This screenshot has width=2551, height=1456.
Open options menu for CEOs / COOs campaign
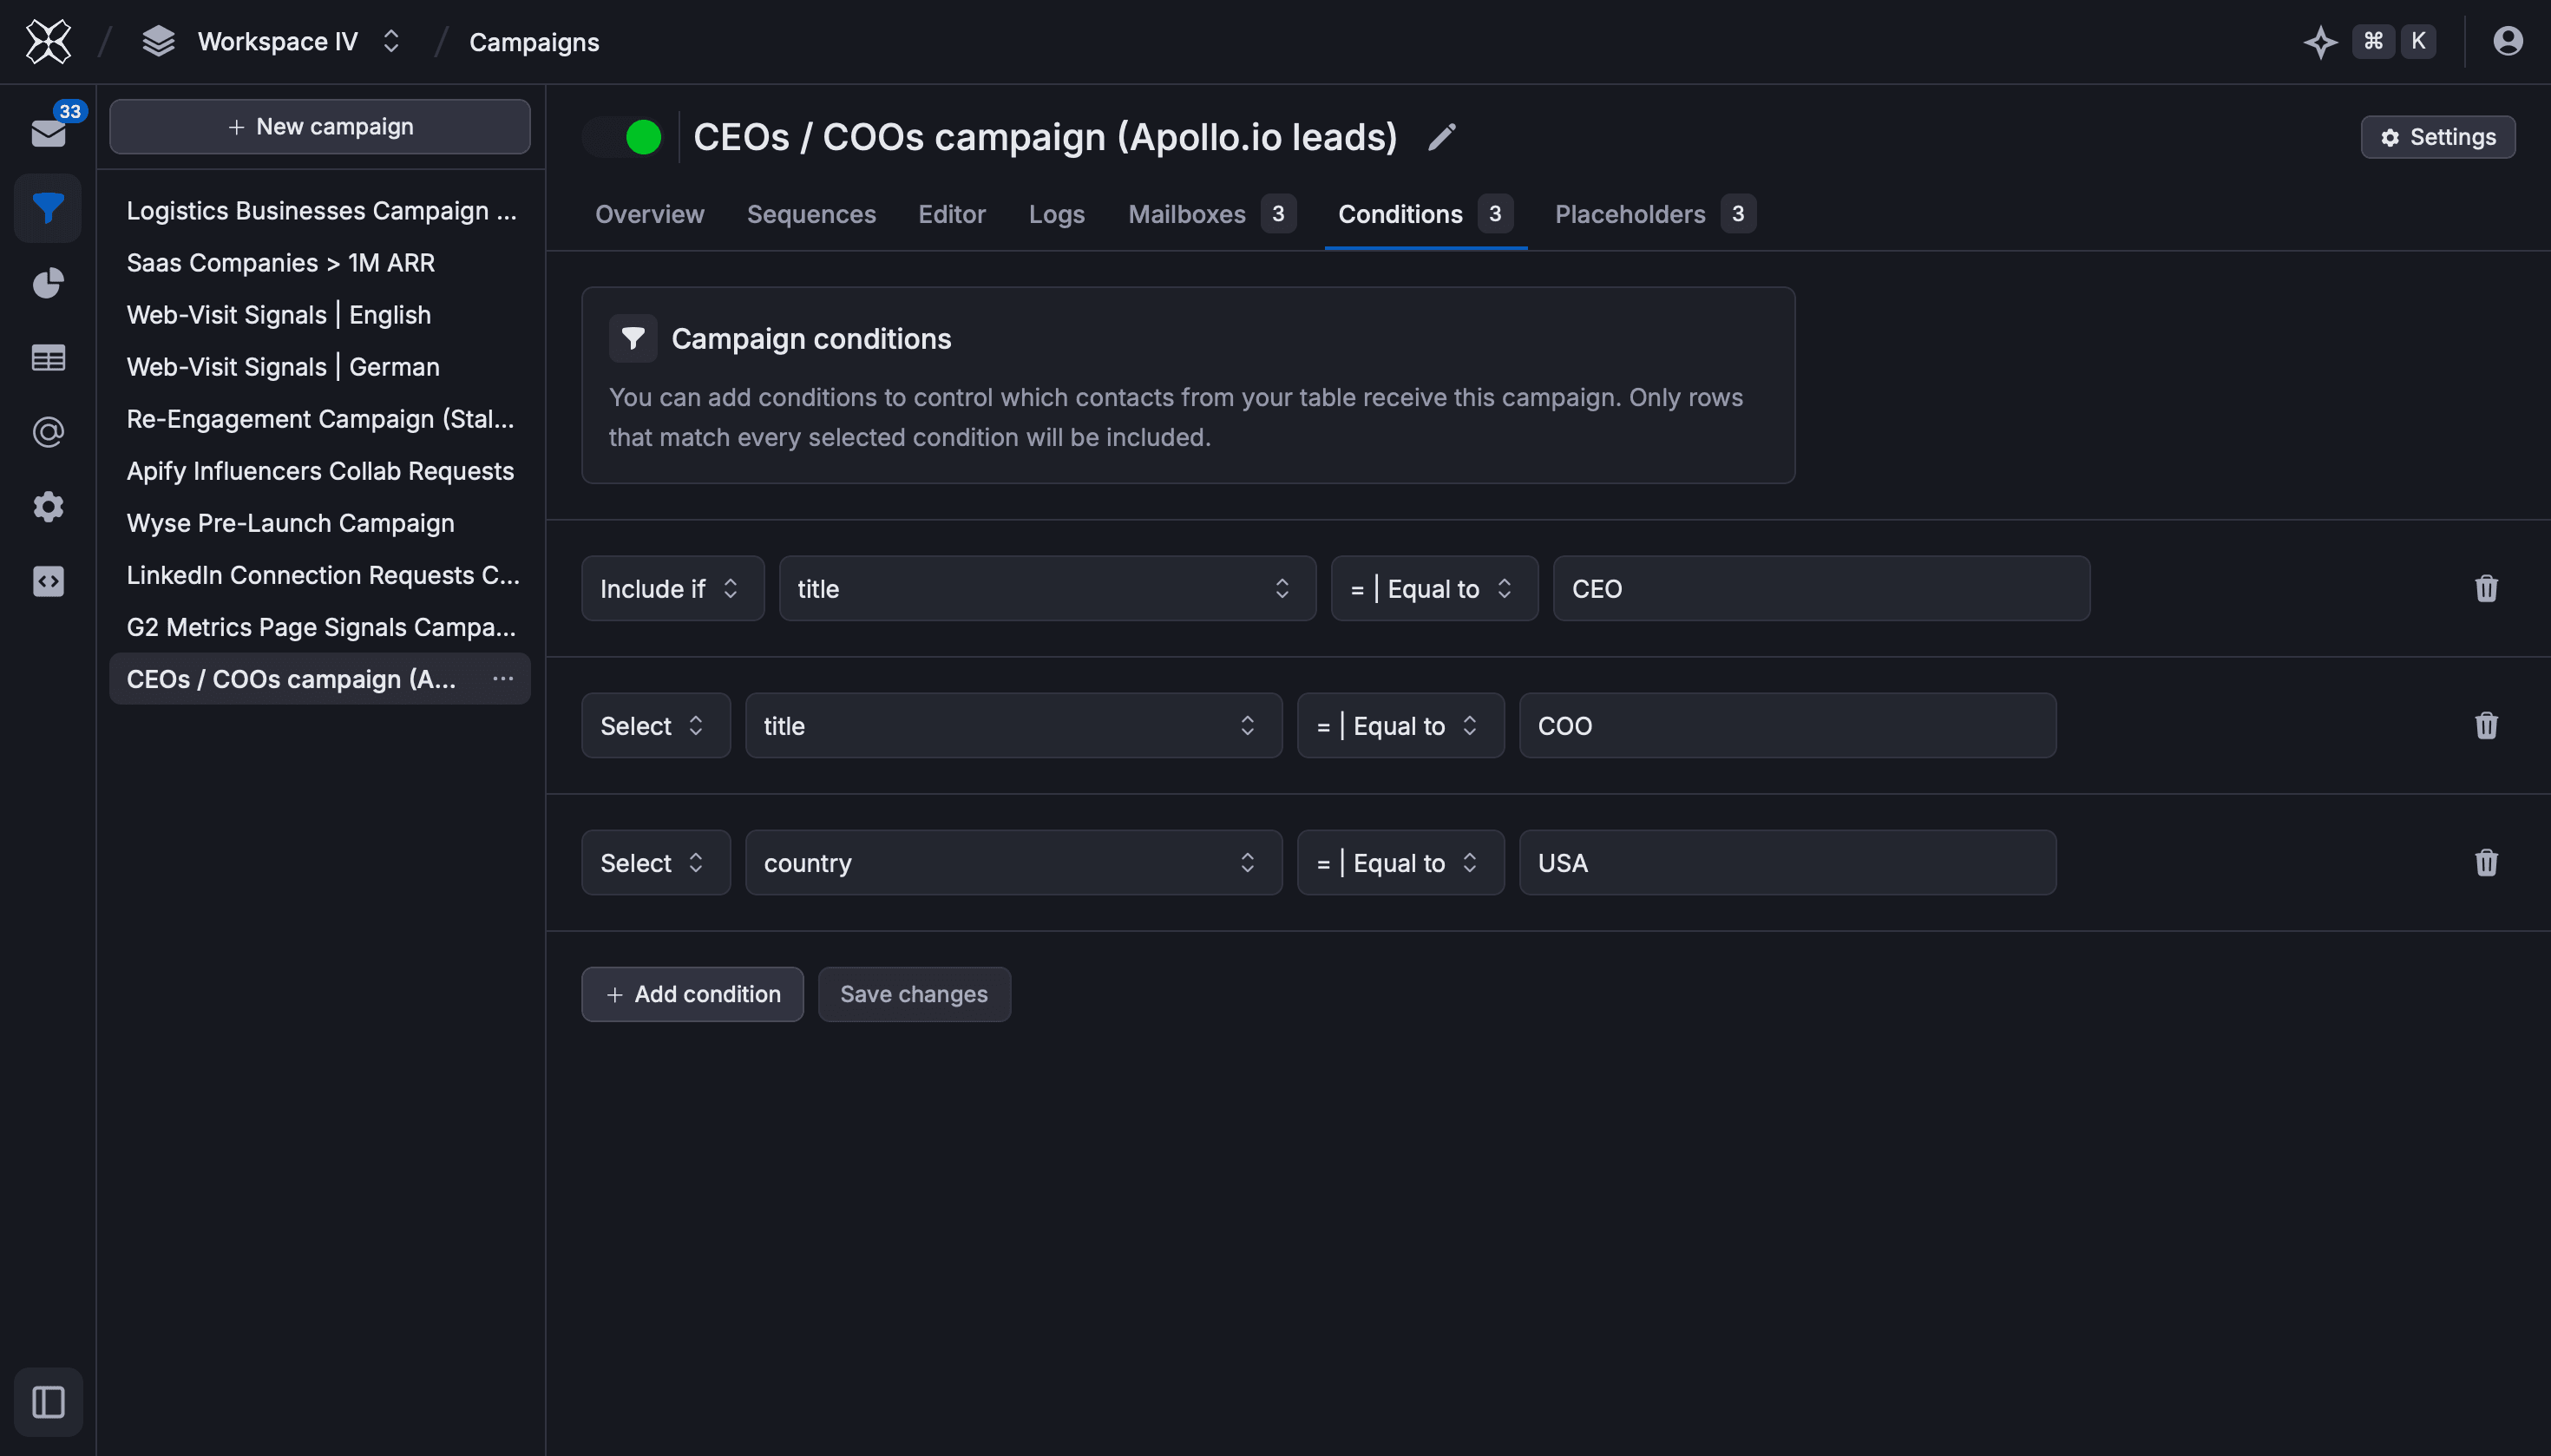point(503,679)
